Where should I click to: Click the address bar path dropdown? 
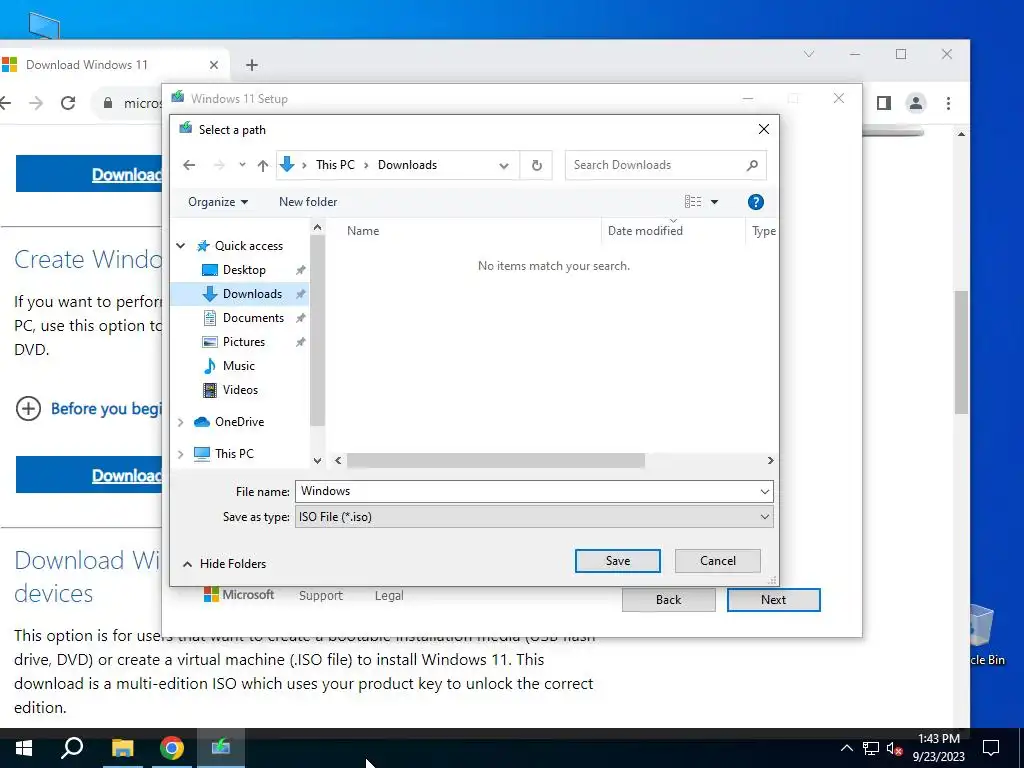point(504,165)
